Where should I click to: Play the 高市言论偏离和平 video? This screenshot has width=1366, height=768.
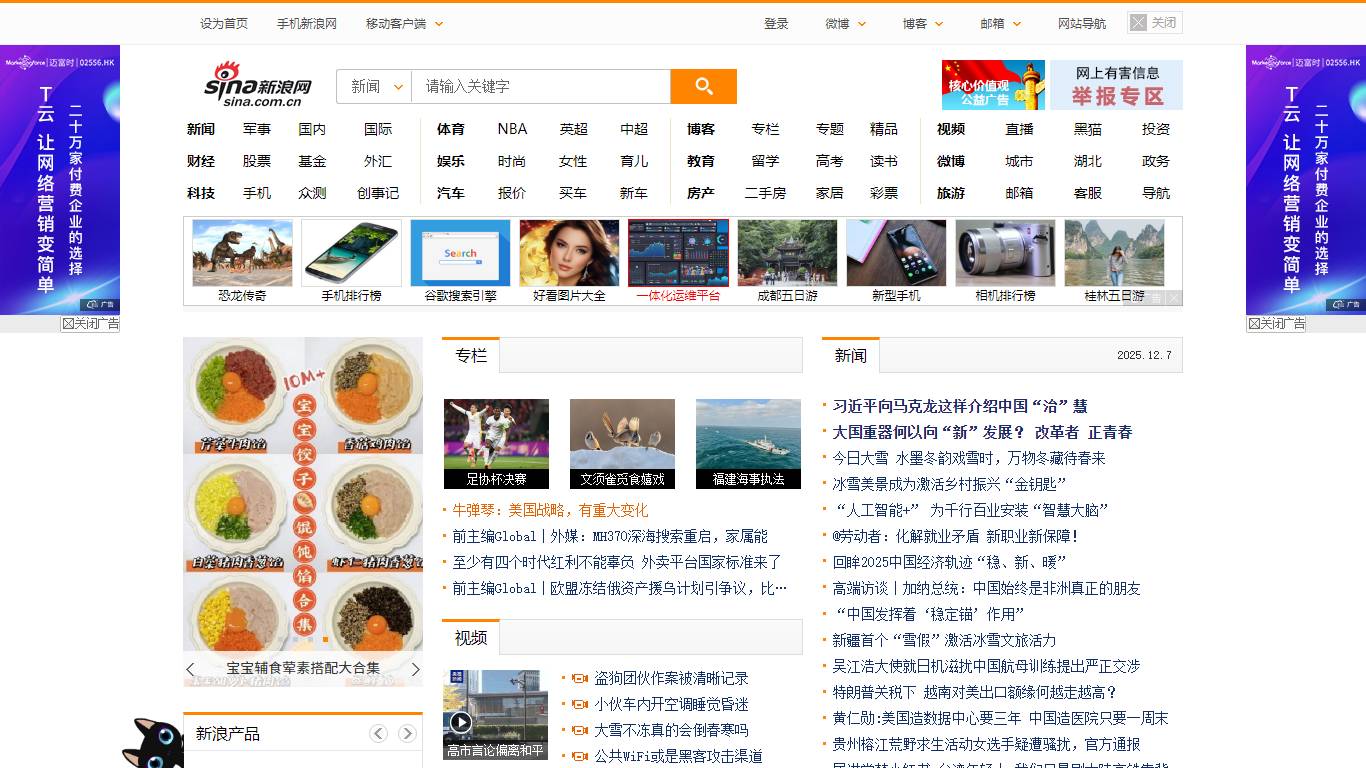click(461, 724)
